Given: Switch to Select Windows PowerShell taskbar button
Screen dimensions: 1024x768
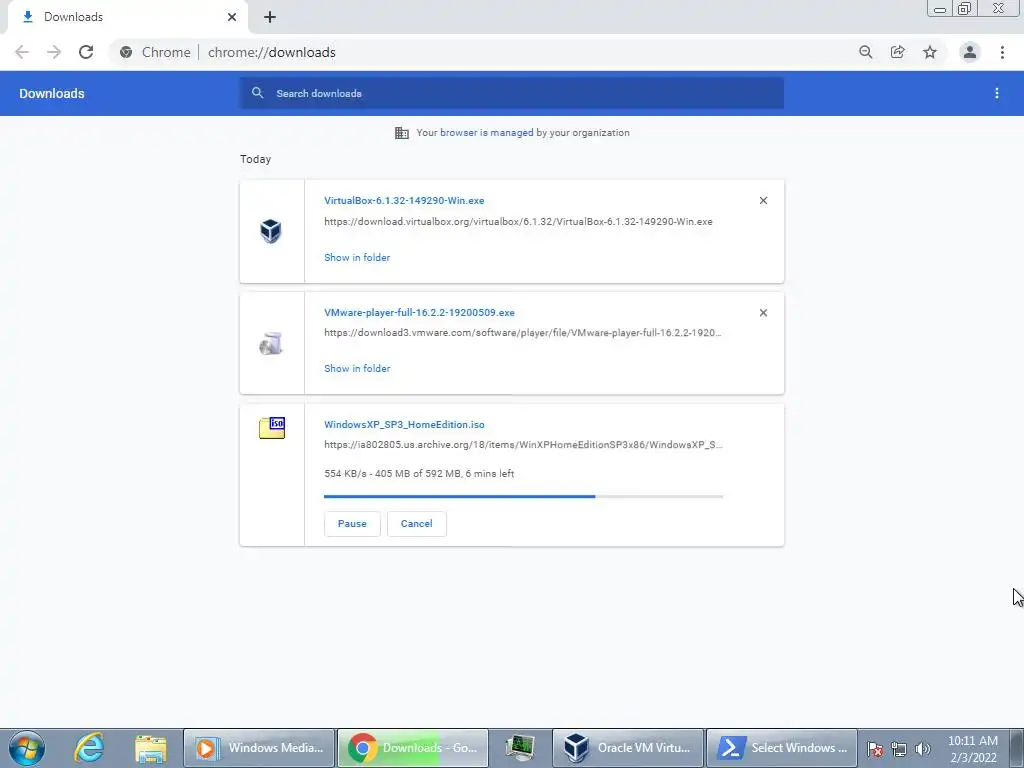Looking at the screenshot, I should (x=782, y=748).
